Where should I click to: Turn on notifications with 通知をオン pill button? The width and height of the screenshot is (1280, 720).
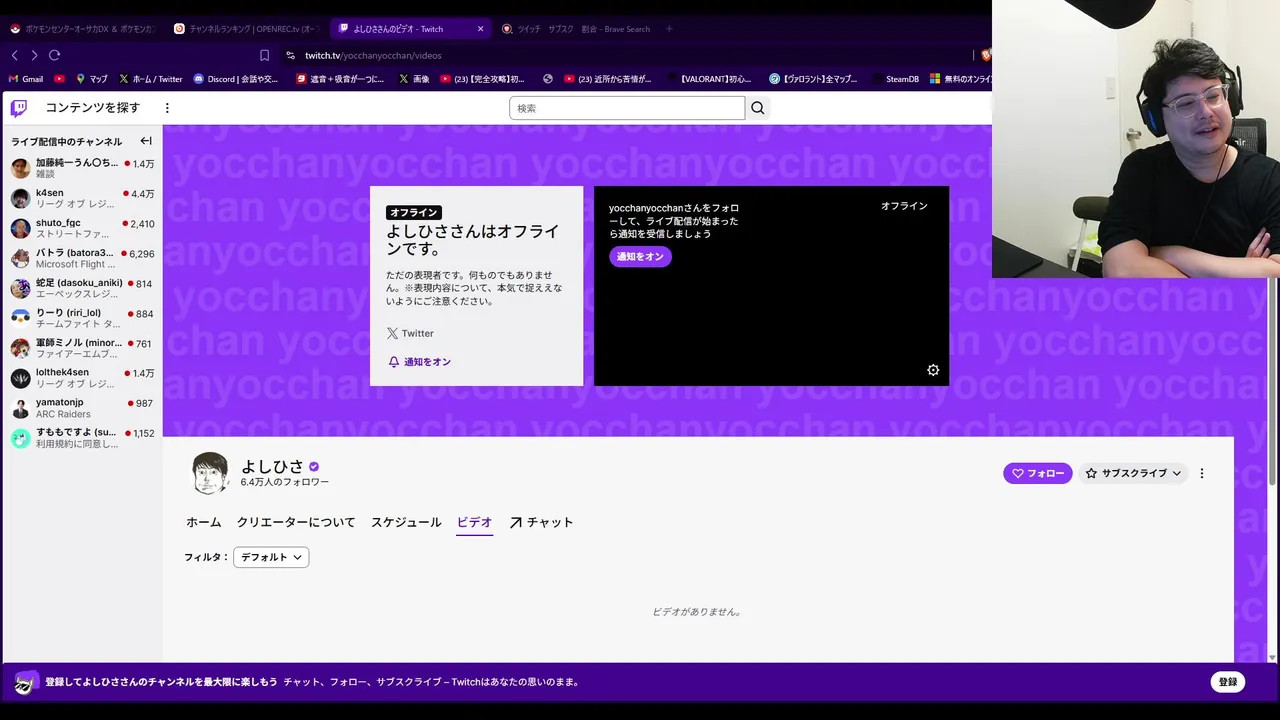(x=640, y=257)
